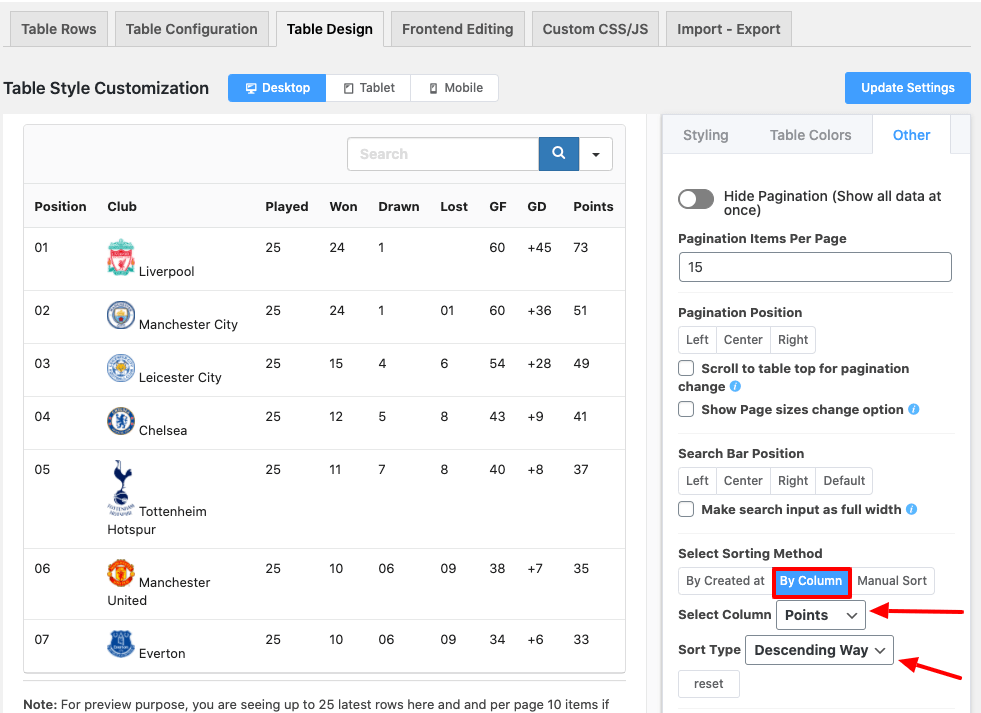Toggle Hide Pagination switch
Viewport: 981px width, 713px height.
[x=696, y=199]
